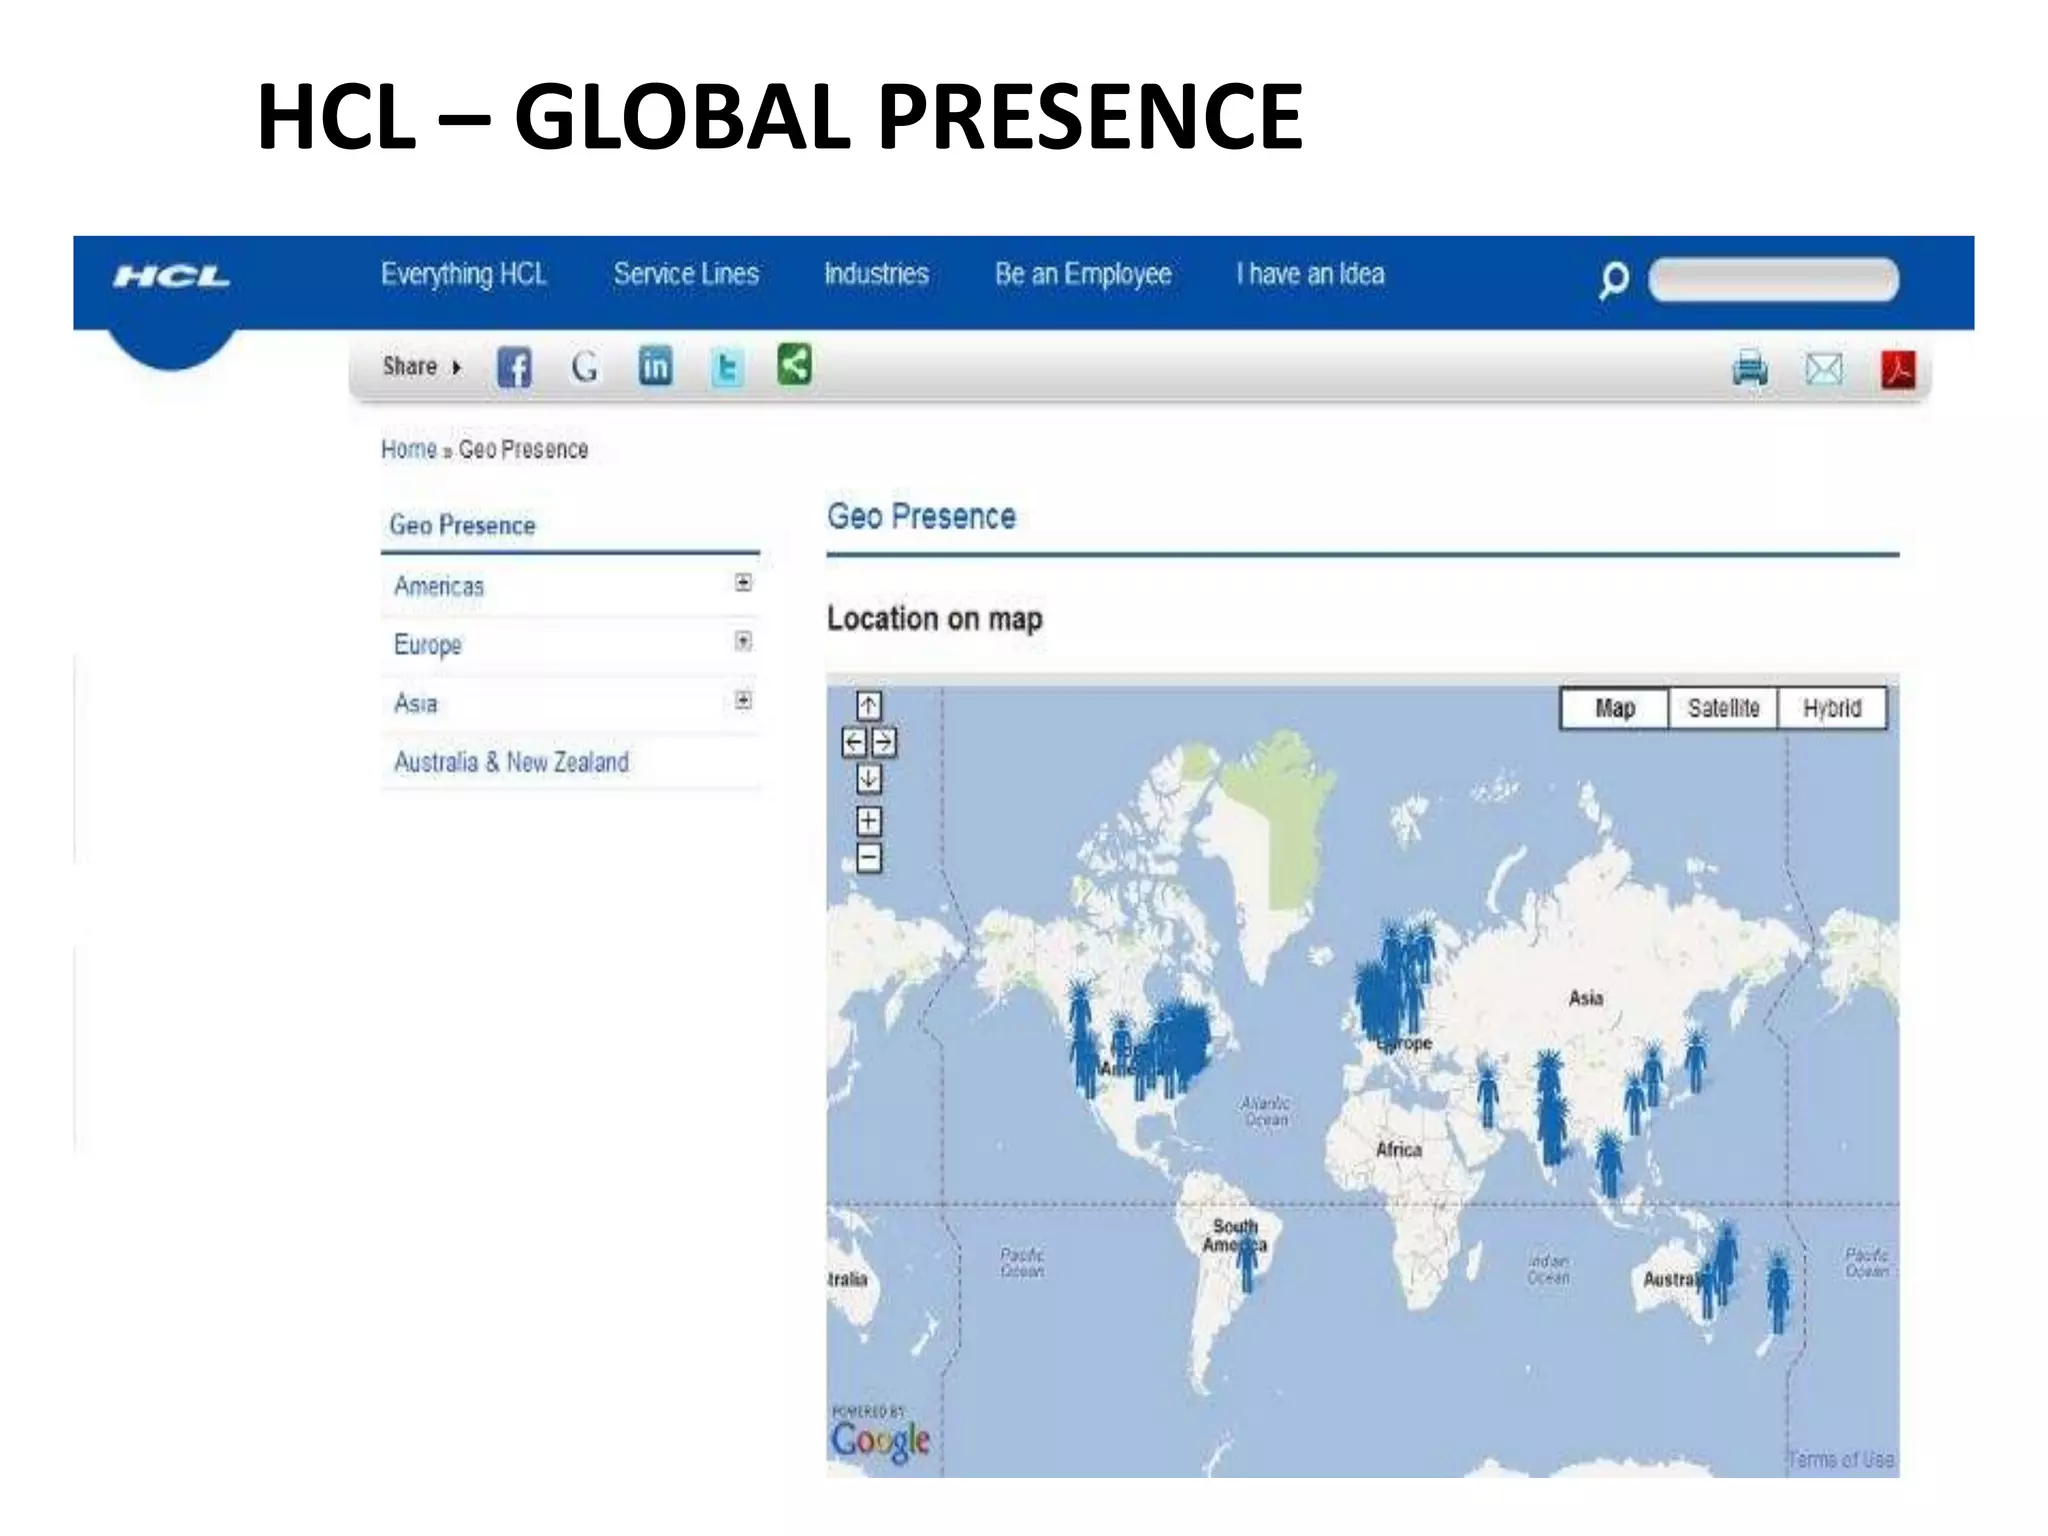2048x1536 pixels.
Task: Open Americas sidebar link
Action: click(439, 586)
